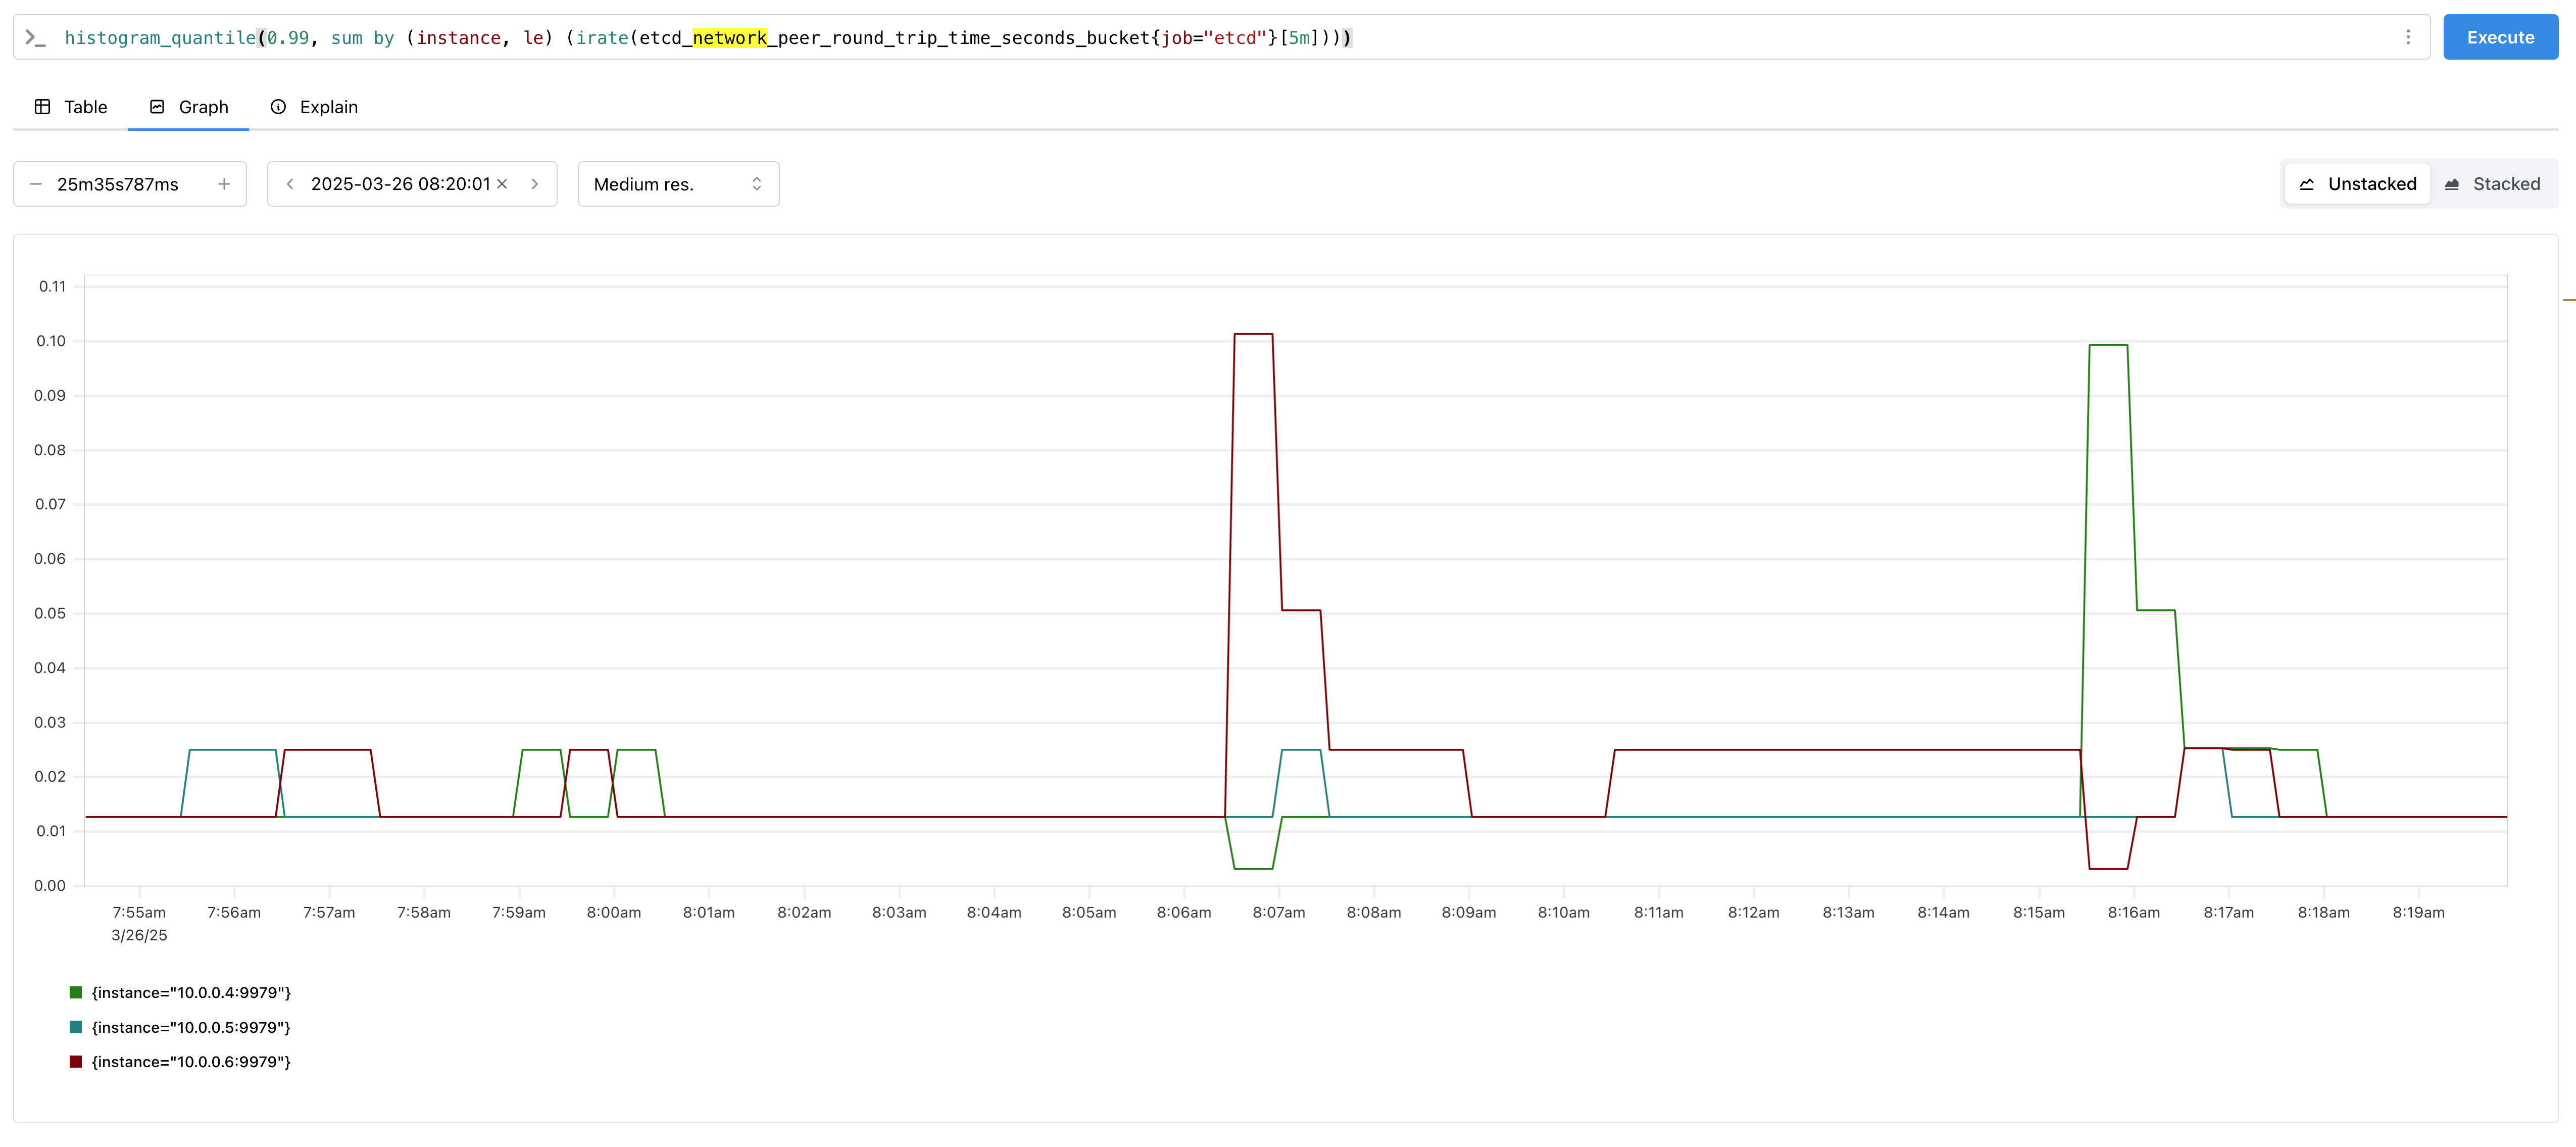
Task: Switch to the Table tab
Action: point(71,107)
